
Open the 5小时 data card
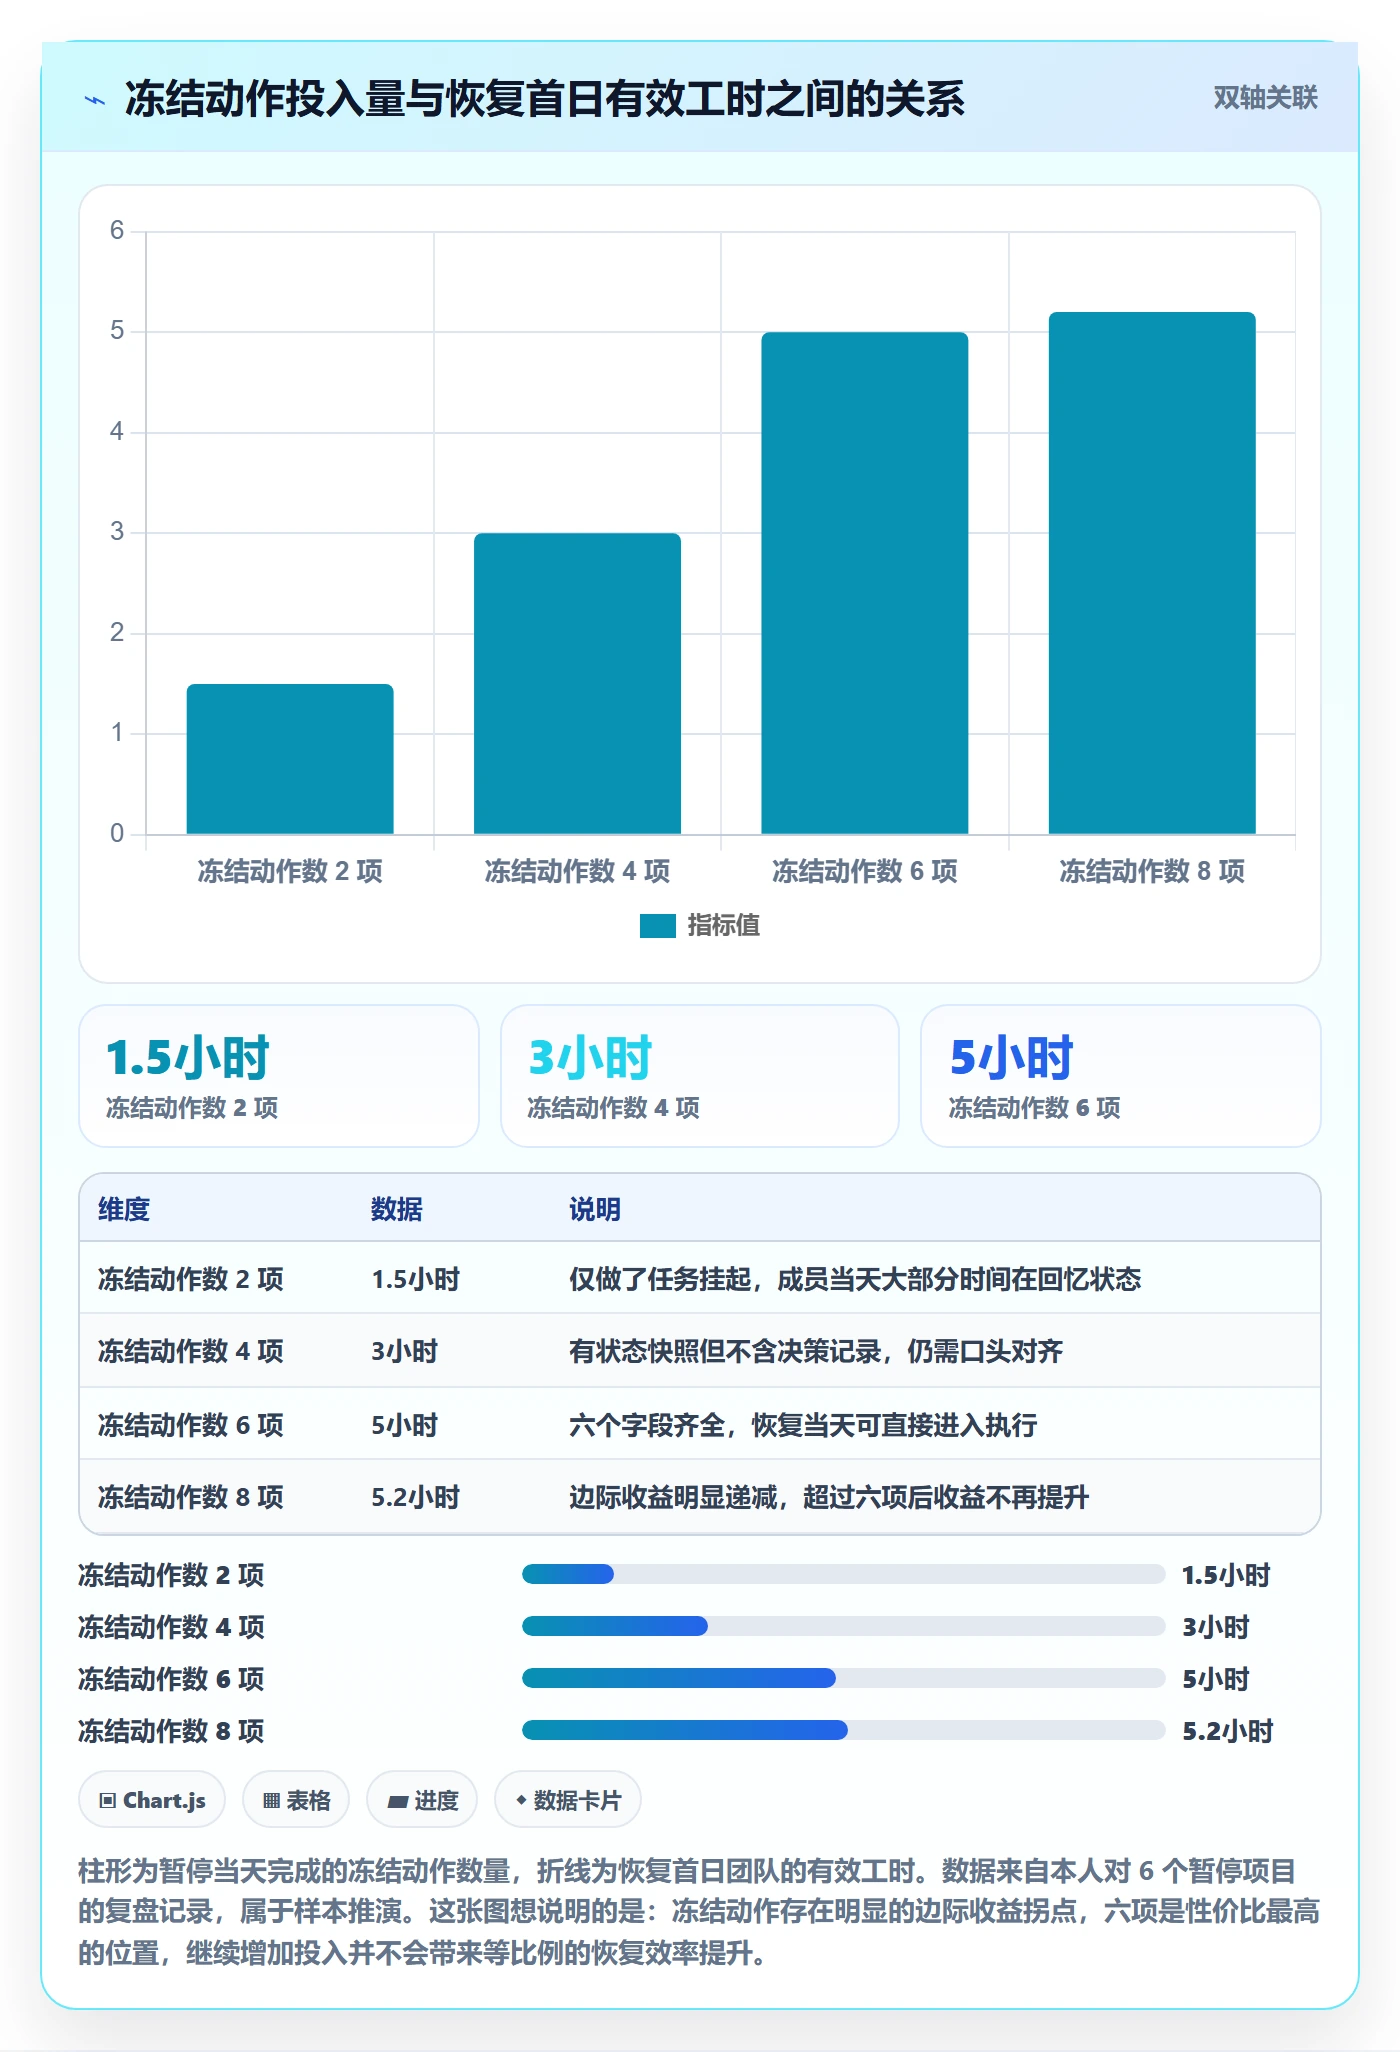pos(1121,1076)
